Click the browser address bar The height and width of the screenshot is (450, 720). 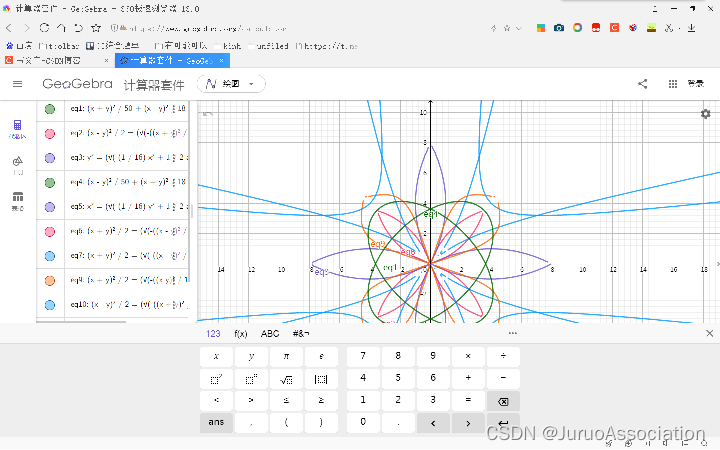pos(294,28)
